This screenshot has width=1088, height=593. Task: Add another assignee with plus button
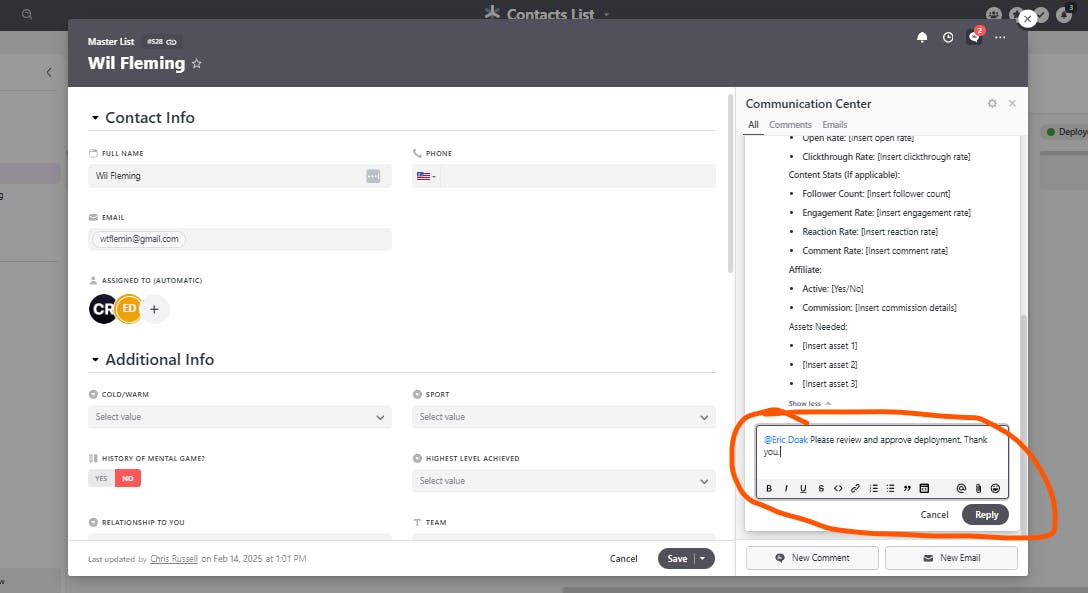pos(154,309)
